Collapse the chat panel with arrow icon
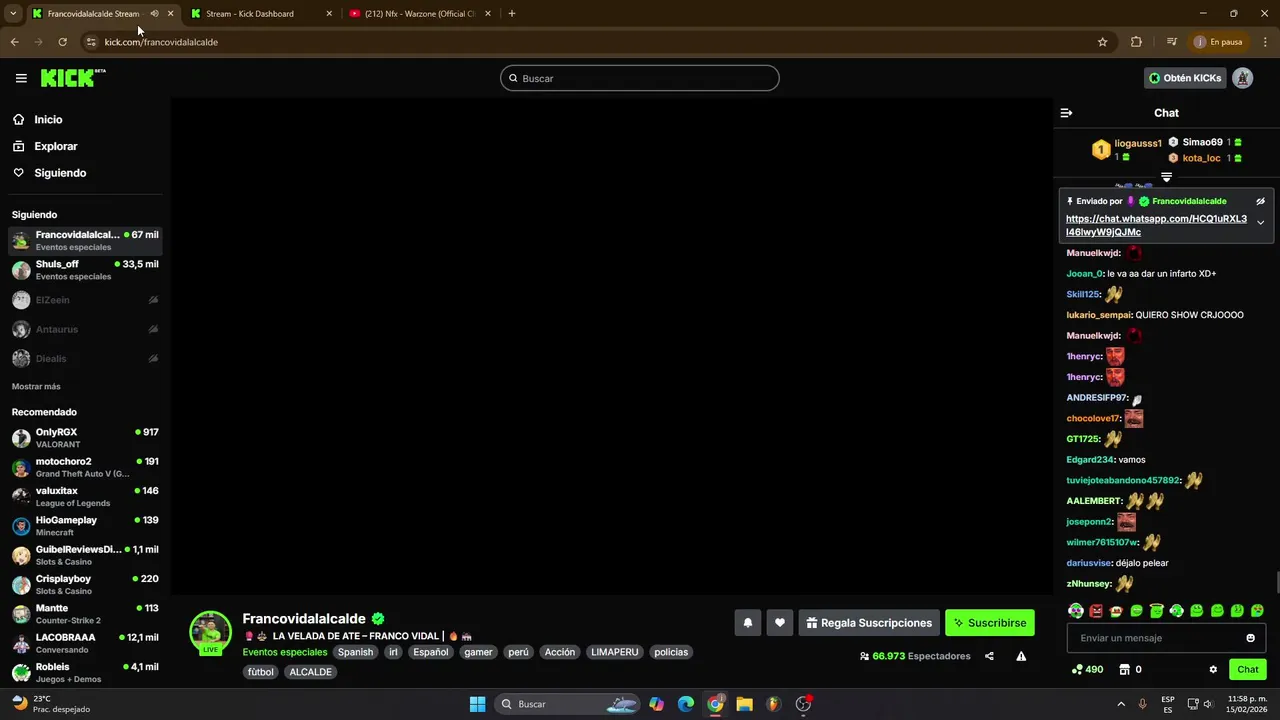The width and height of the screenshot is (1280, 720). point(1066,113)
